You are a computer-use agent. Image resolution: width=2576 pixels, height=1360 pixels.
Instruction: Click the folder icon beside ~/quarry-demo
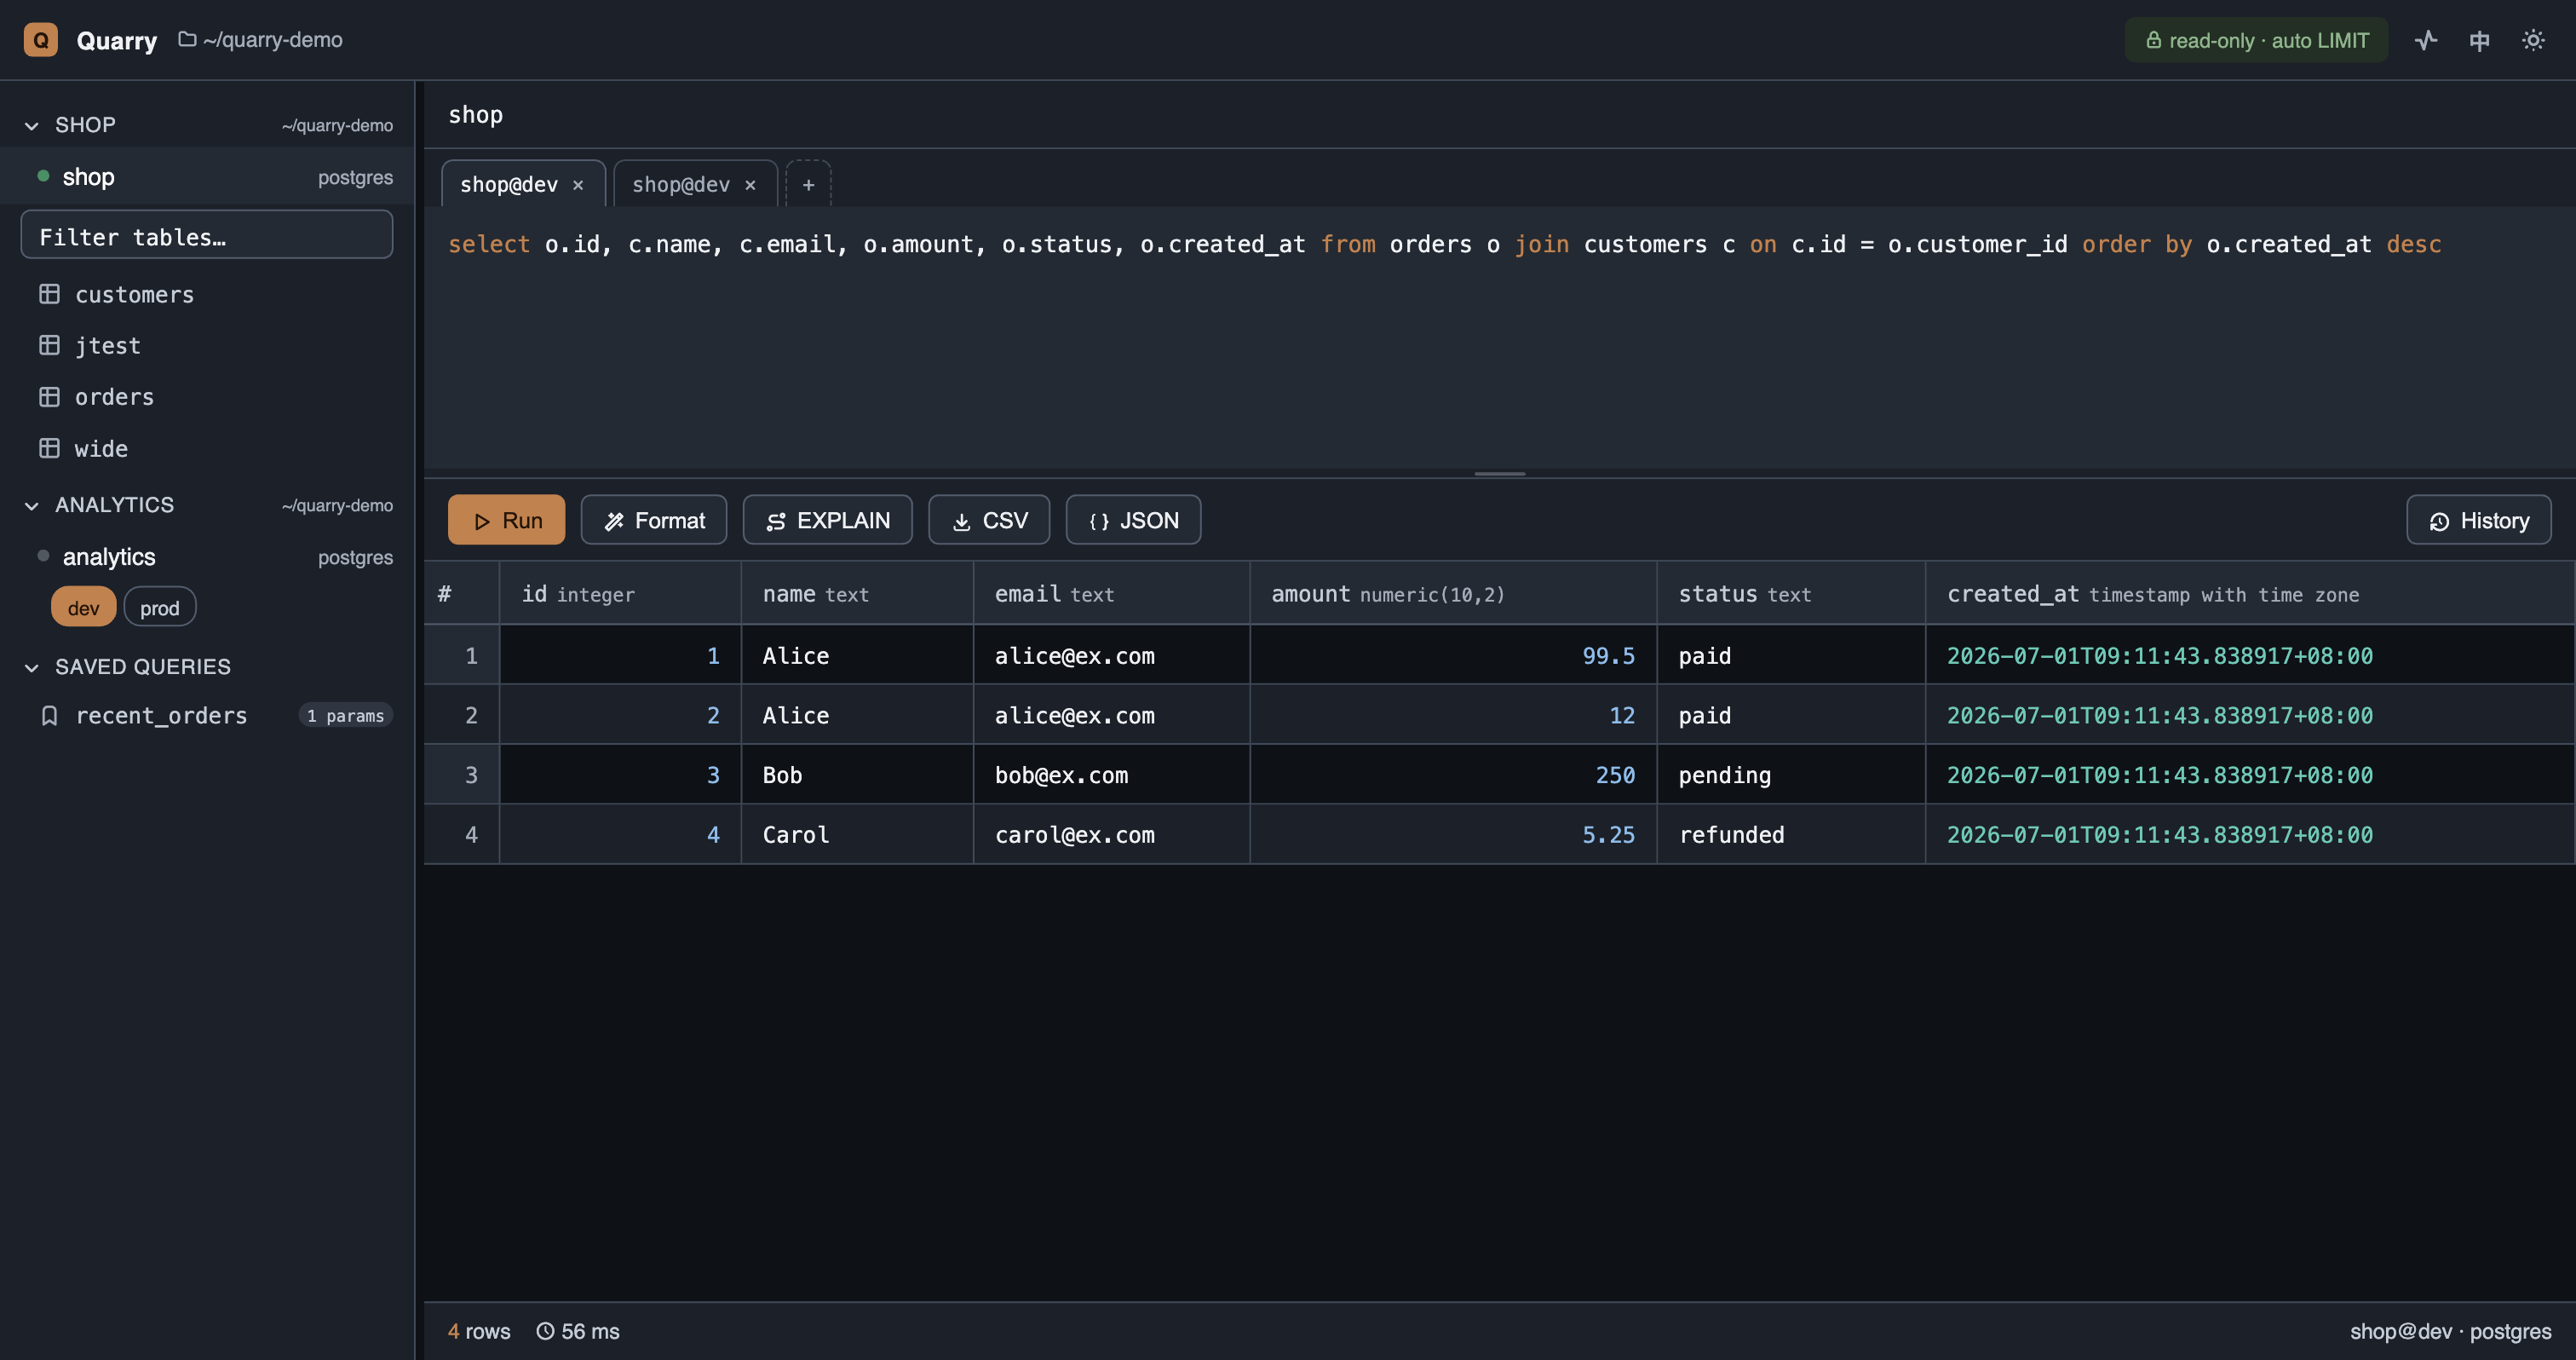[x=187, y=39]
